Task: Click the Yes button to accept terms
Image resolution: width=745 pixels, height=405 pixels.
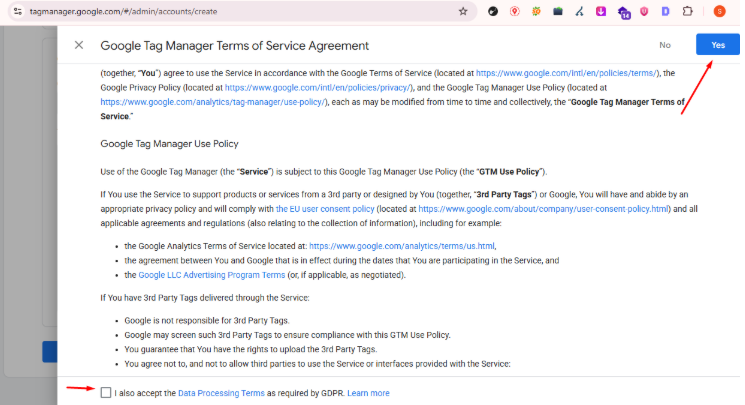Action: click(x=717, y=45)
